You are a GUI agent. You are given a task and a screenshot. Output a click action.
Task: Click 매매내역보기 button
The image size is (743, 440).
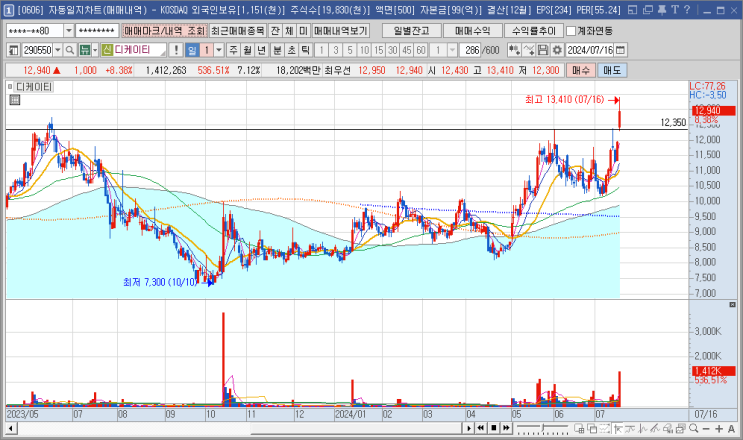pyautogui.click(x=341, y=31)
